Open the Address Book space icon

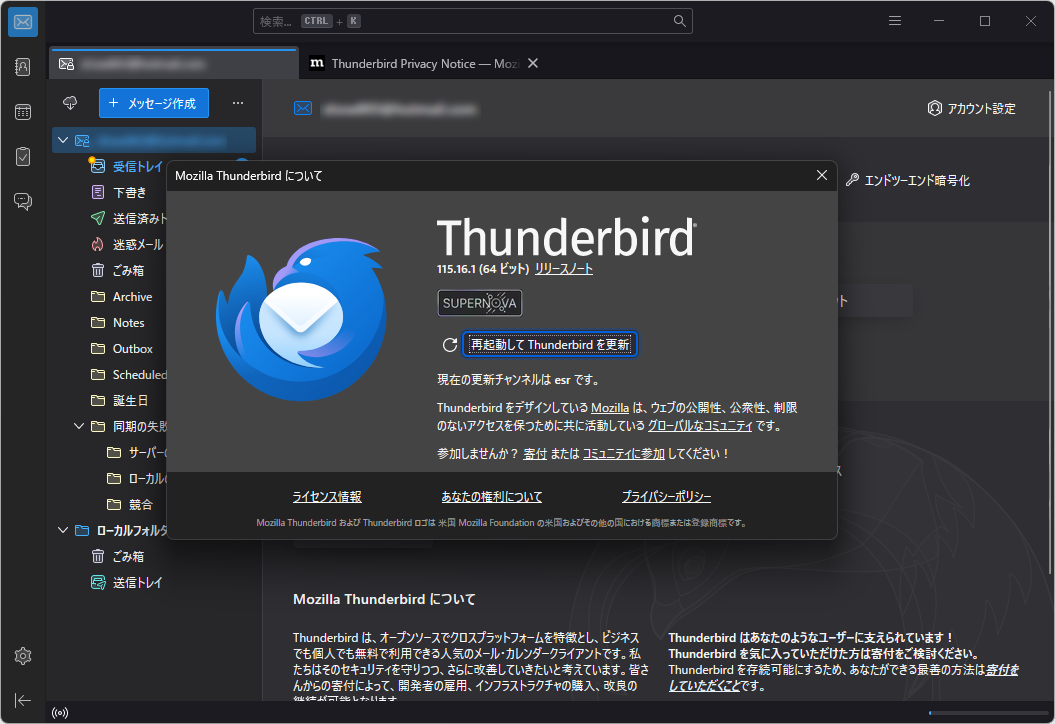point(22,67)
